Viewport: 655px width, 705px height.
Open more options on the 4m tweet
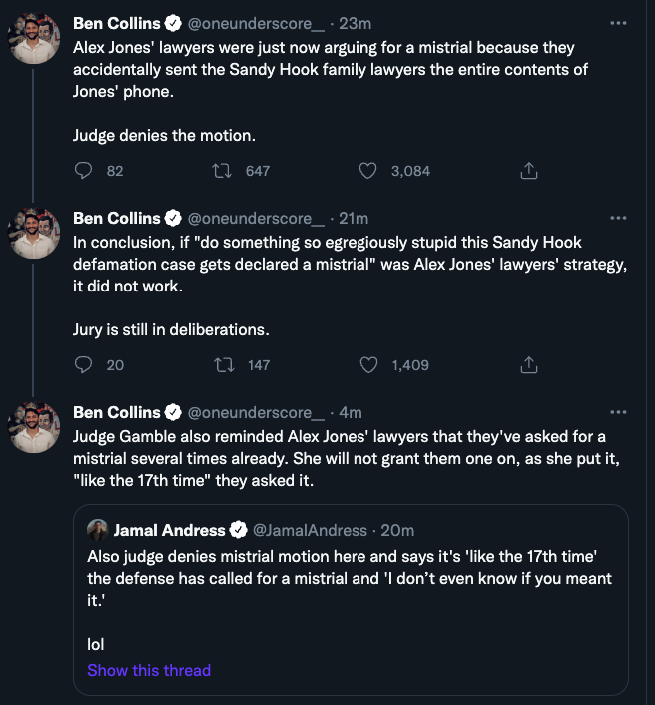click(619, 412)
